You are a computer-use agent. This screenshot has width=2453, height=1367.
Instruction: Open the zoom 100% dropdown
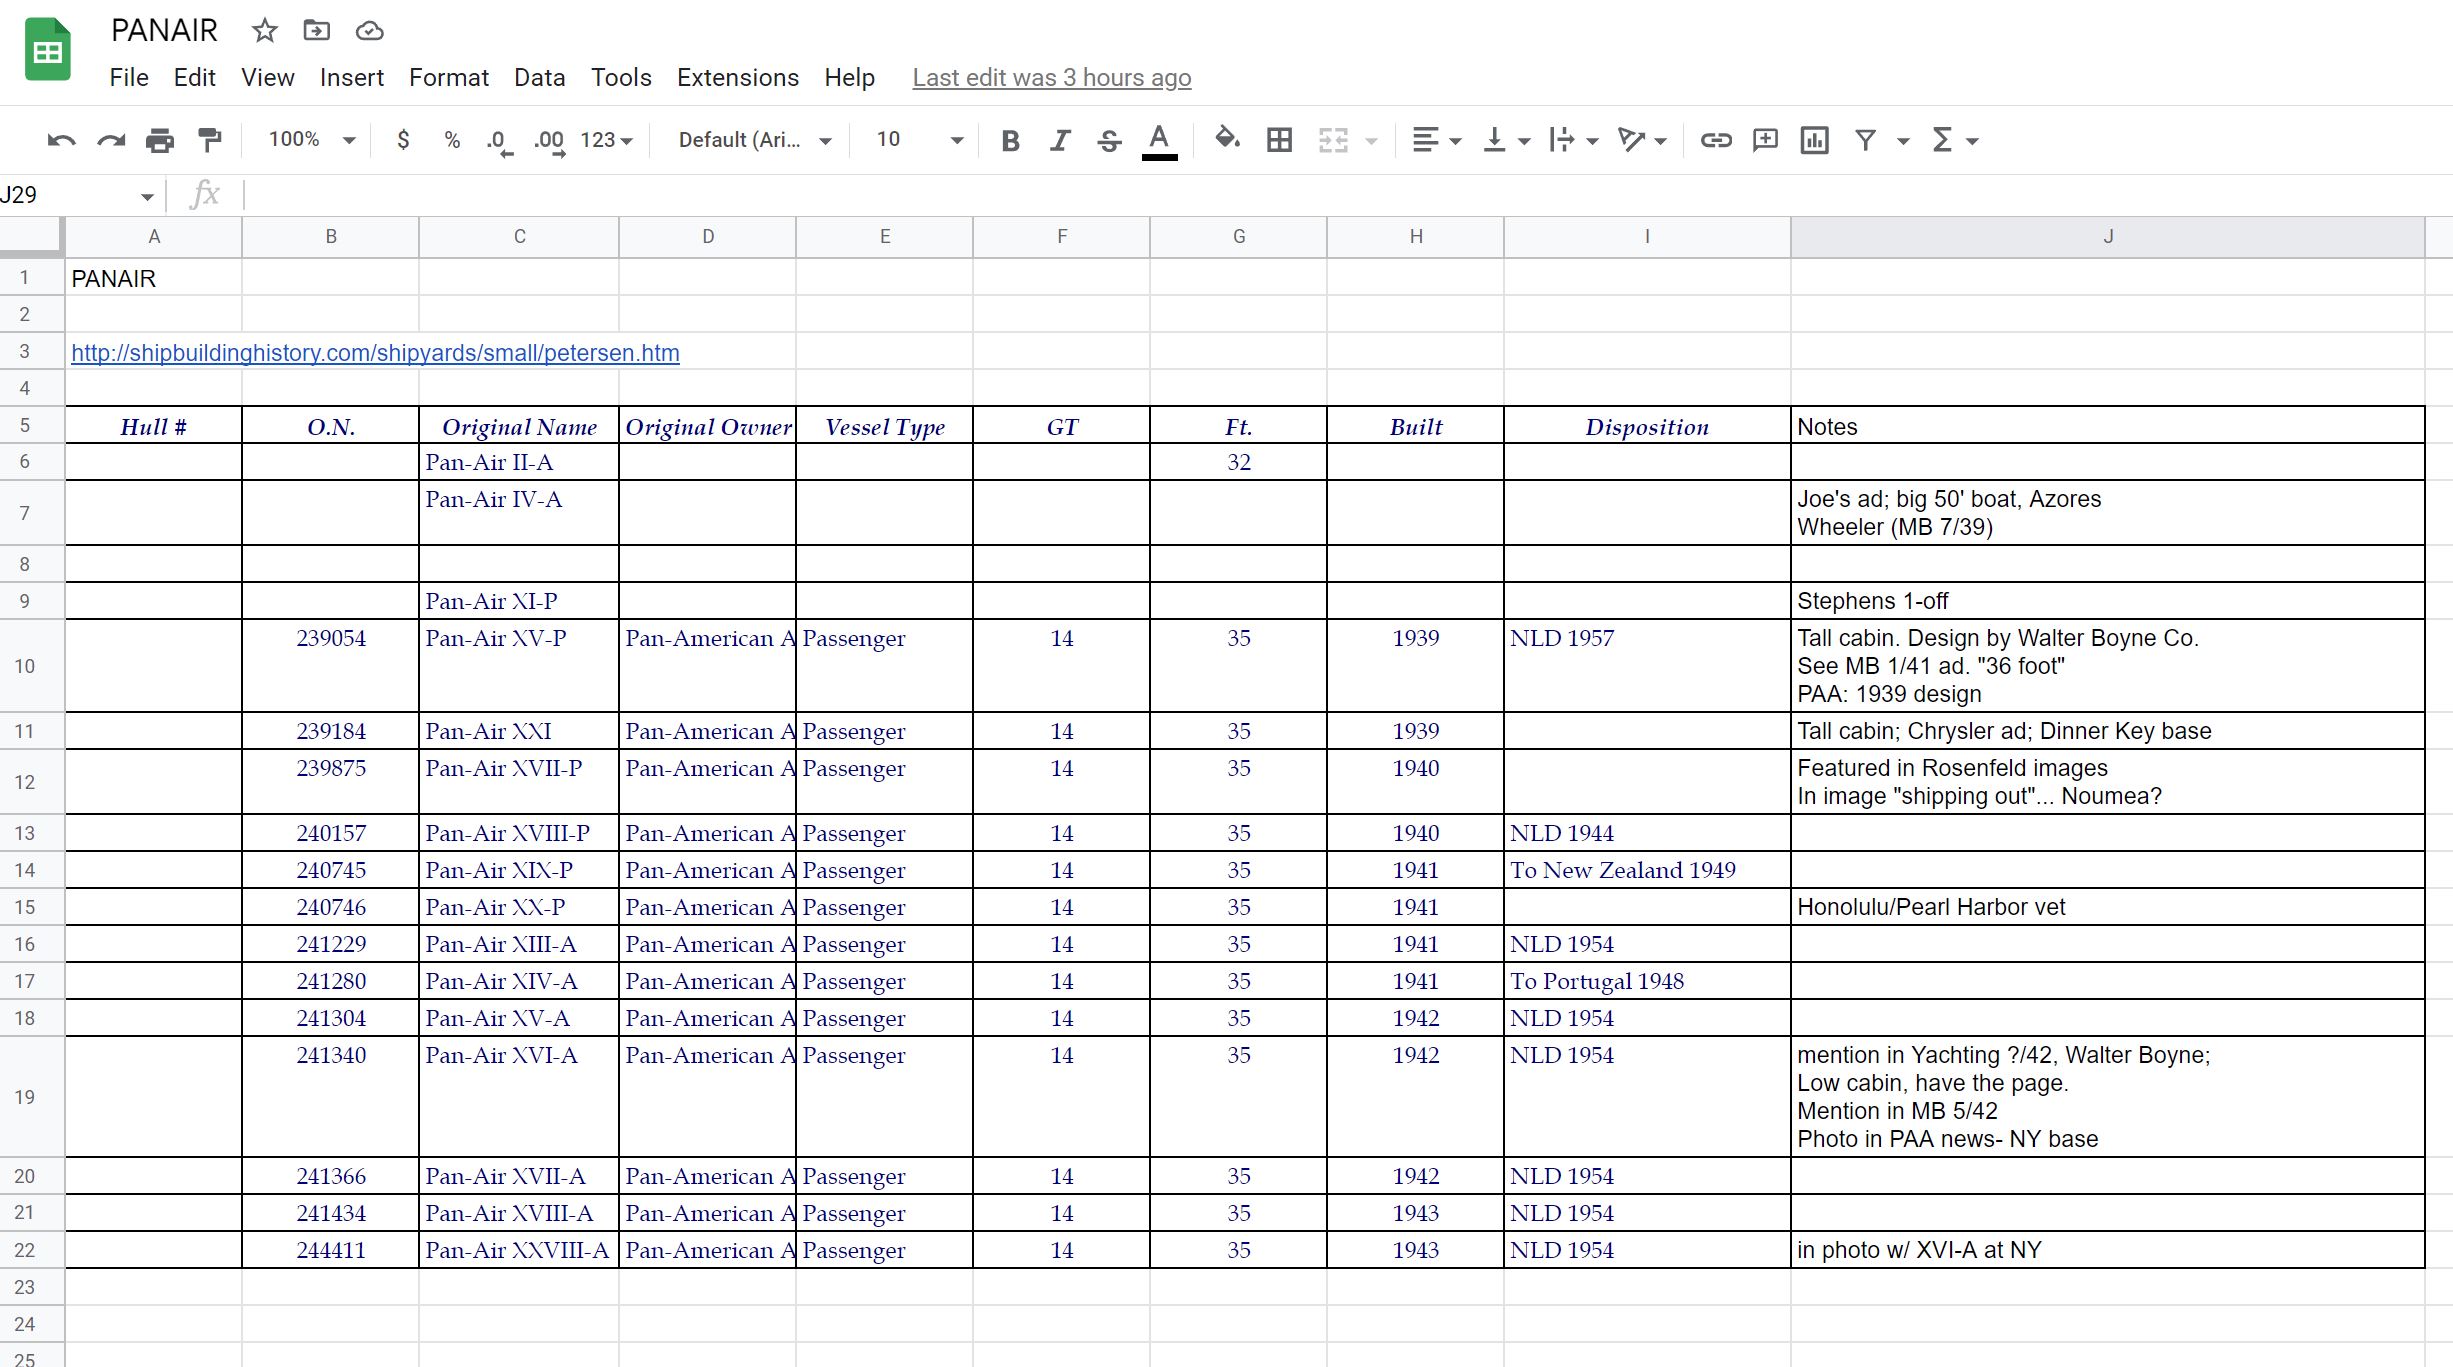click(311, 140)
